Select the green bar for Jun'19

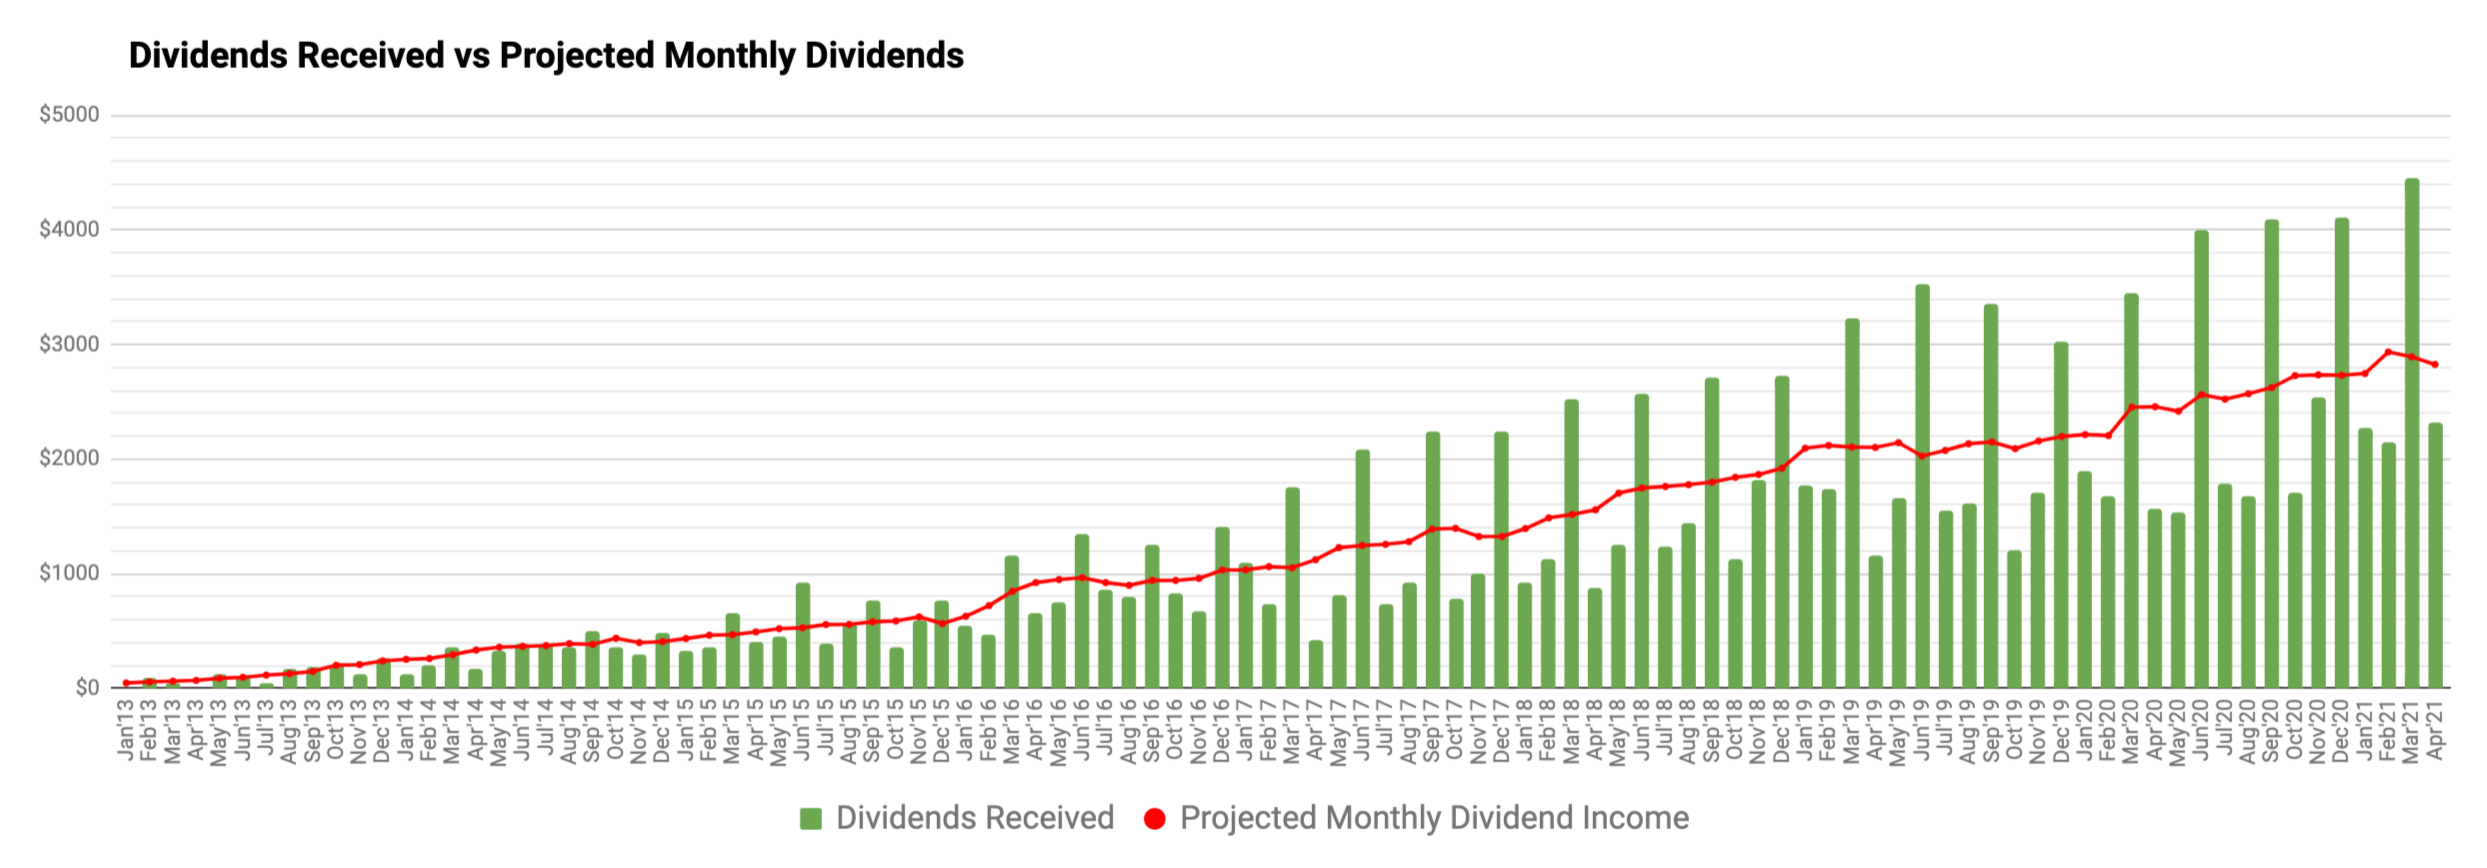(x=1922, y=486)
